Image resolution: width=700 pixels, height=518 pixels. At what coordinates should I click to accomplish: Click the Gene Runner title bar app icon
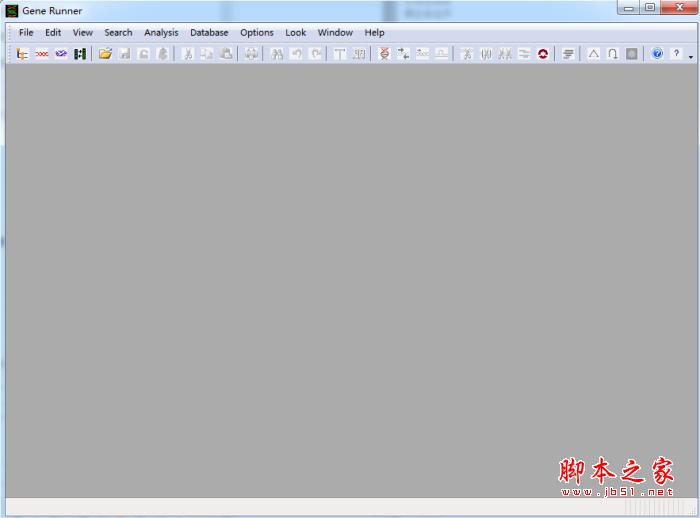tap(12, 11)
